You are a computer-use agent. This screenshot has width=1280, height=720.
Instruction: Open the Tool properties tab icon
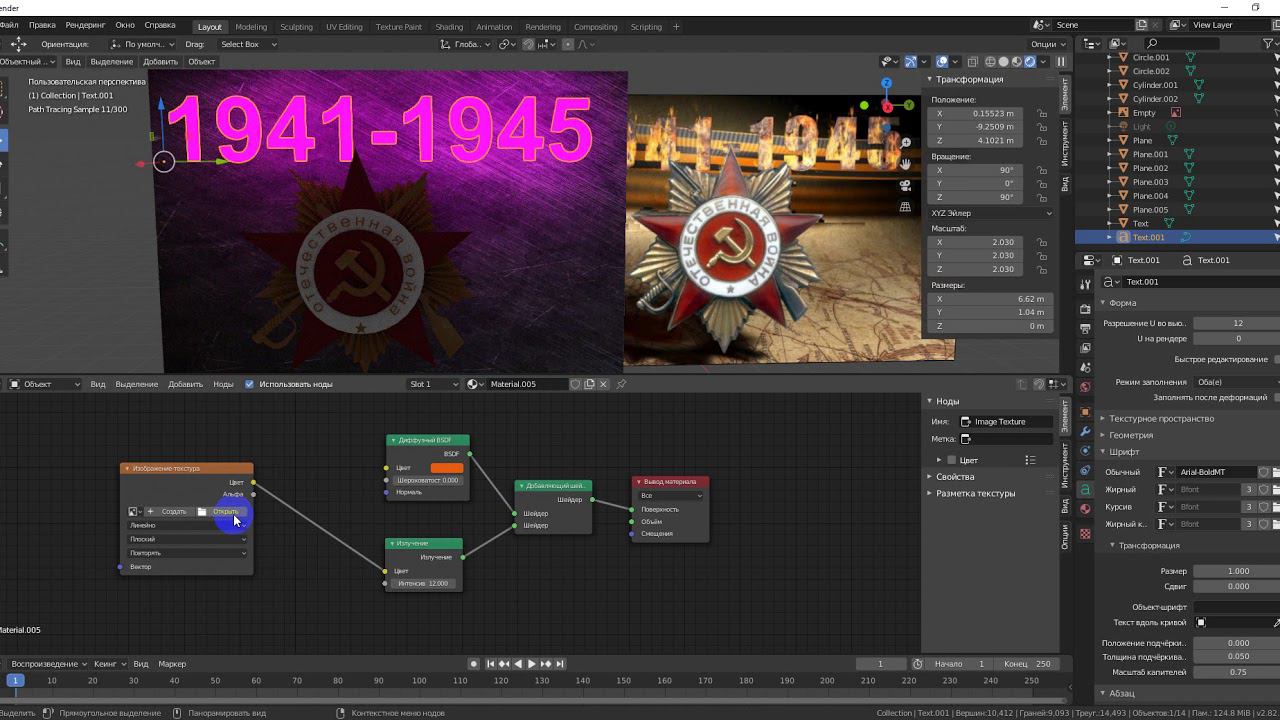(x=1086, y=283)
